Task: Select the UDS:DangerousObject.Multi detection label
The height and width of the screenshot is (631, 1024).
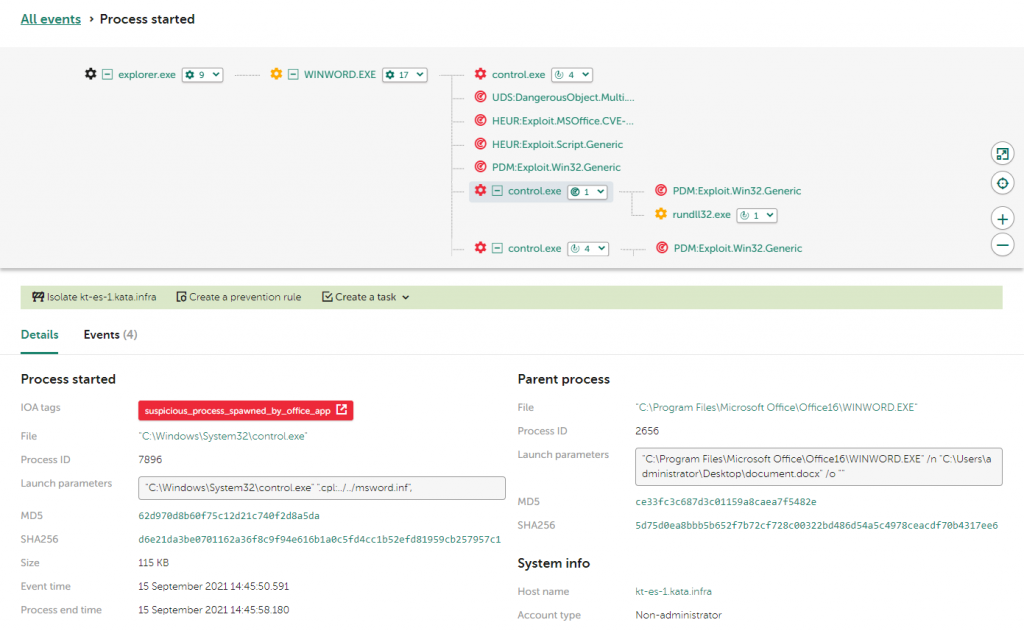Action: pos(563,97)
